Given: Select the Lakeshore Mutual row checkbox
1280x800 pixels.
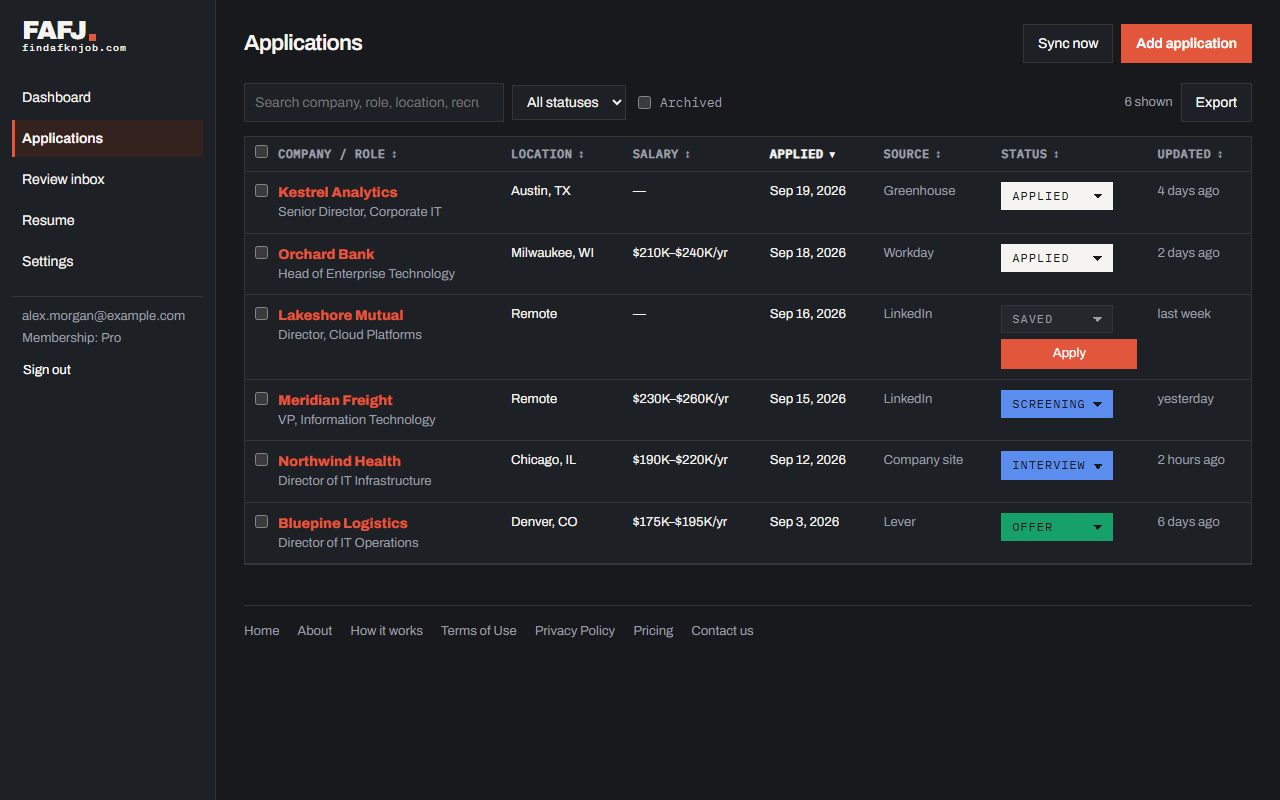Looking at the screenshot, I should [x=262, y=313].
